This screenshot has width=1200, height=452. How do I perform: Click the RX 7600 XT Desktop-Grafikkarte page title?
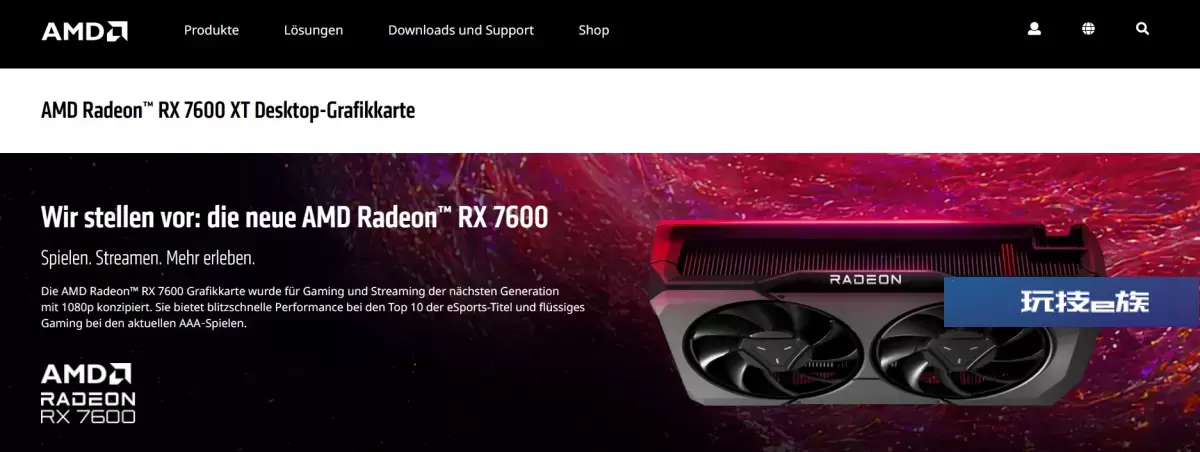(x=228, y=110)
